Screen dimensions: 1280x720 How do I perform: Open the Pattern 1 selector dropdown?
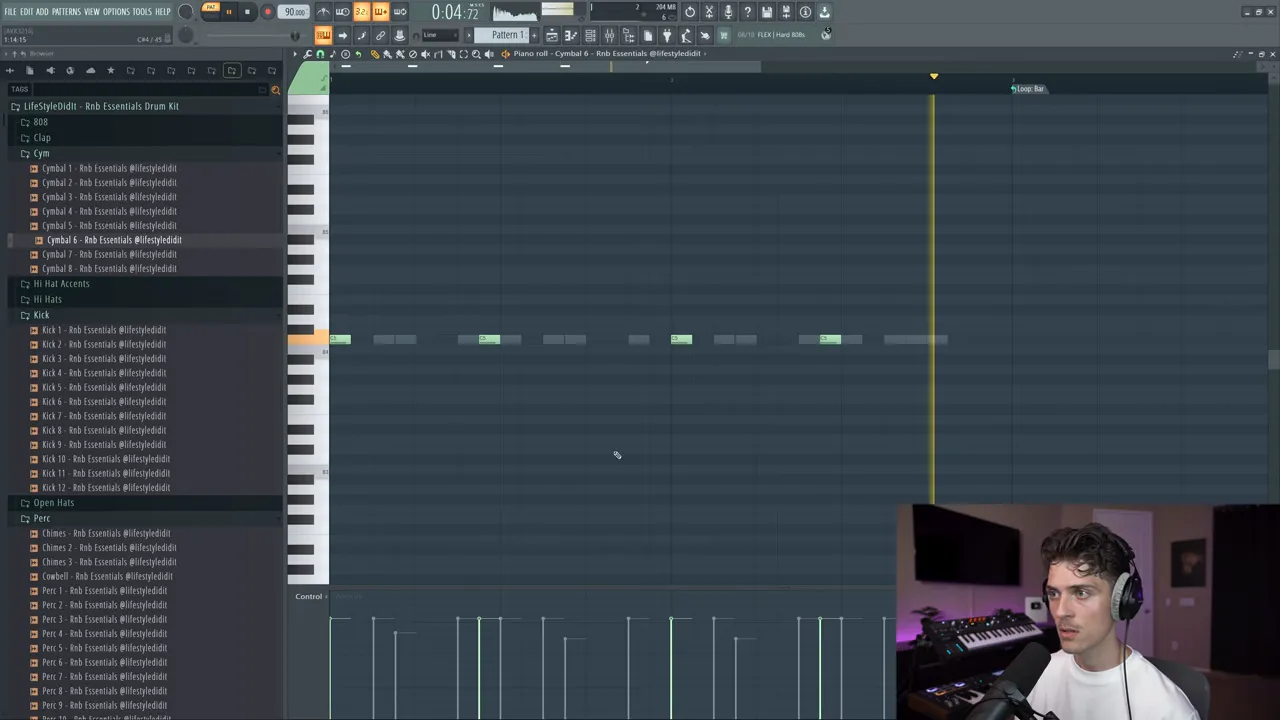click(x=507, y=35)
